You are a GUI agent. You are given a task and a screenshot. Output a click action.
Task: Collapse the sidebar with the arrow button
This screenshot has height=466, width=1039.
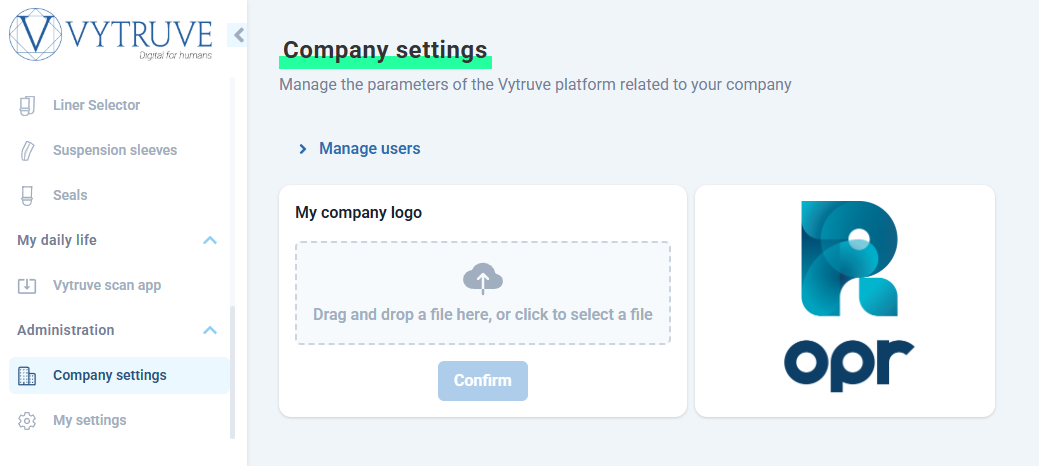(238, 35)
